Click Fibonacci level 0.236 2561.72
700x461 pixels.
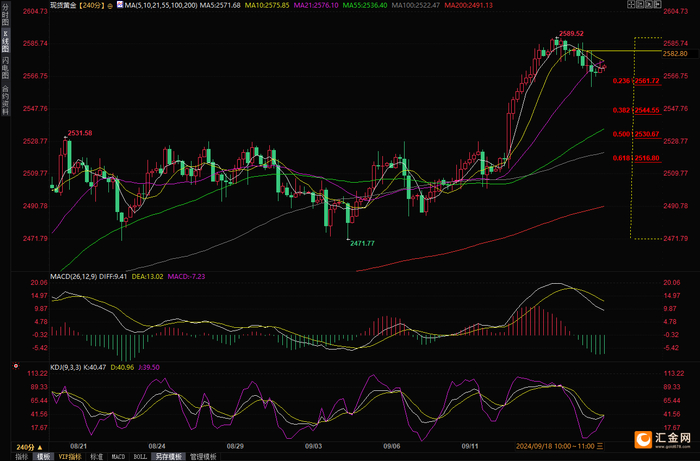pos(636,81)
